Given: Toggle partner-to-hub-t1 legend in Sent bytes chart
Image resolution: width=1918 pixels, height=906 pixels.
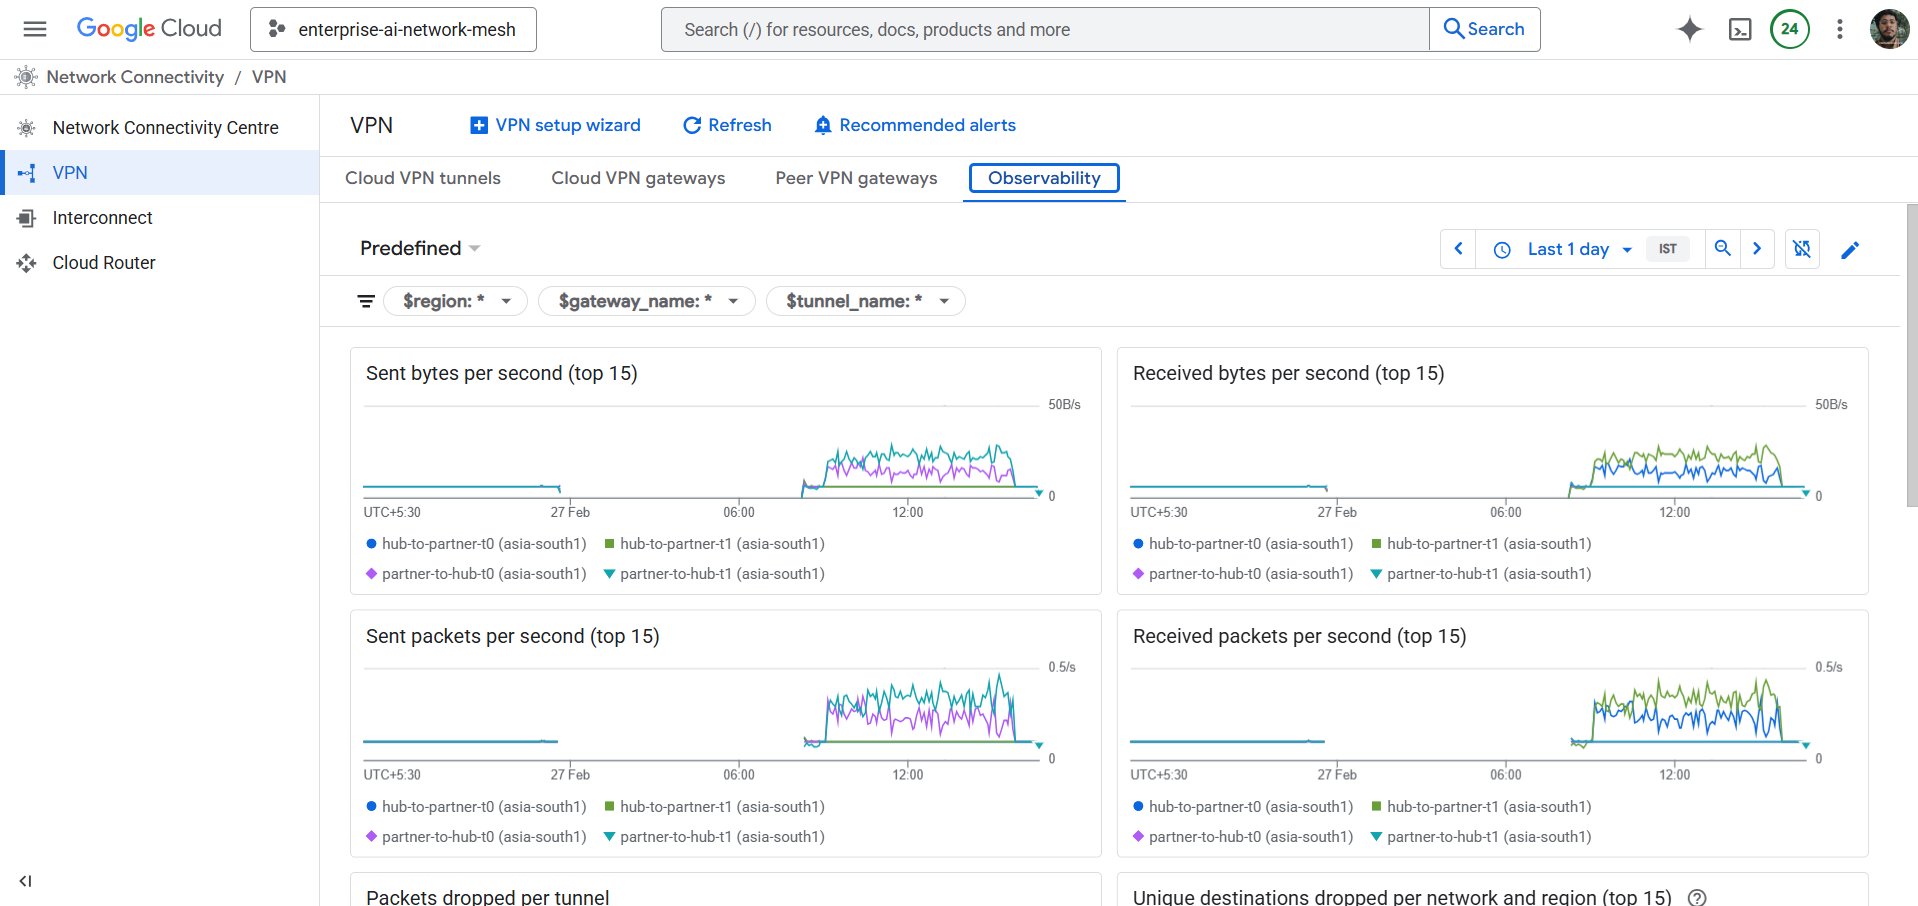Looking at the screenshot, I should tap(714, 574).
